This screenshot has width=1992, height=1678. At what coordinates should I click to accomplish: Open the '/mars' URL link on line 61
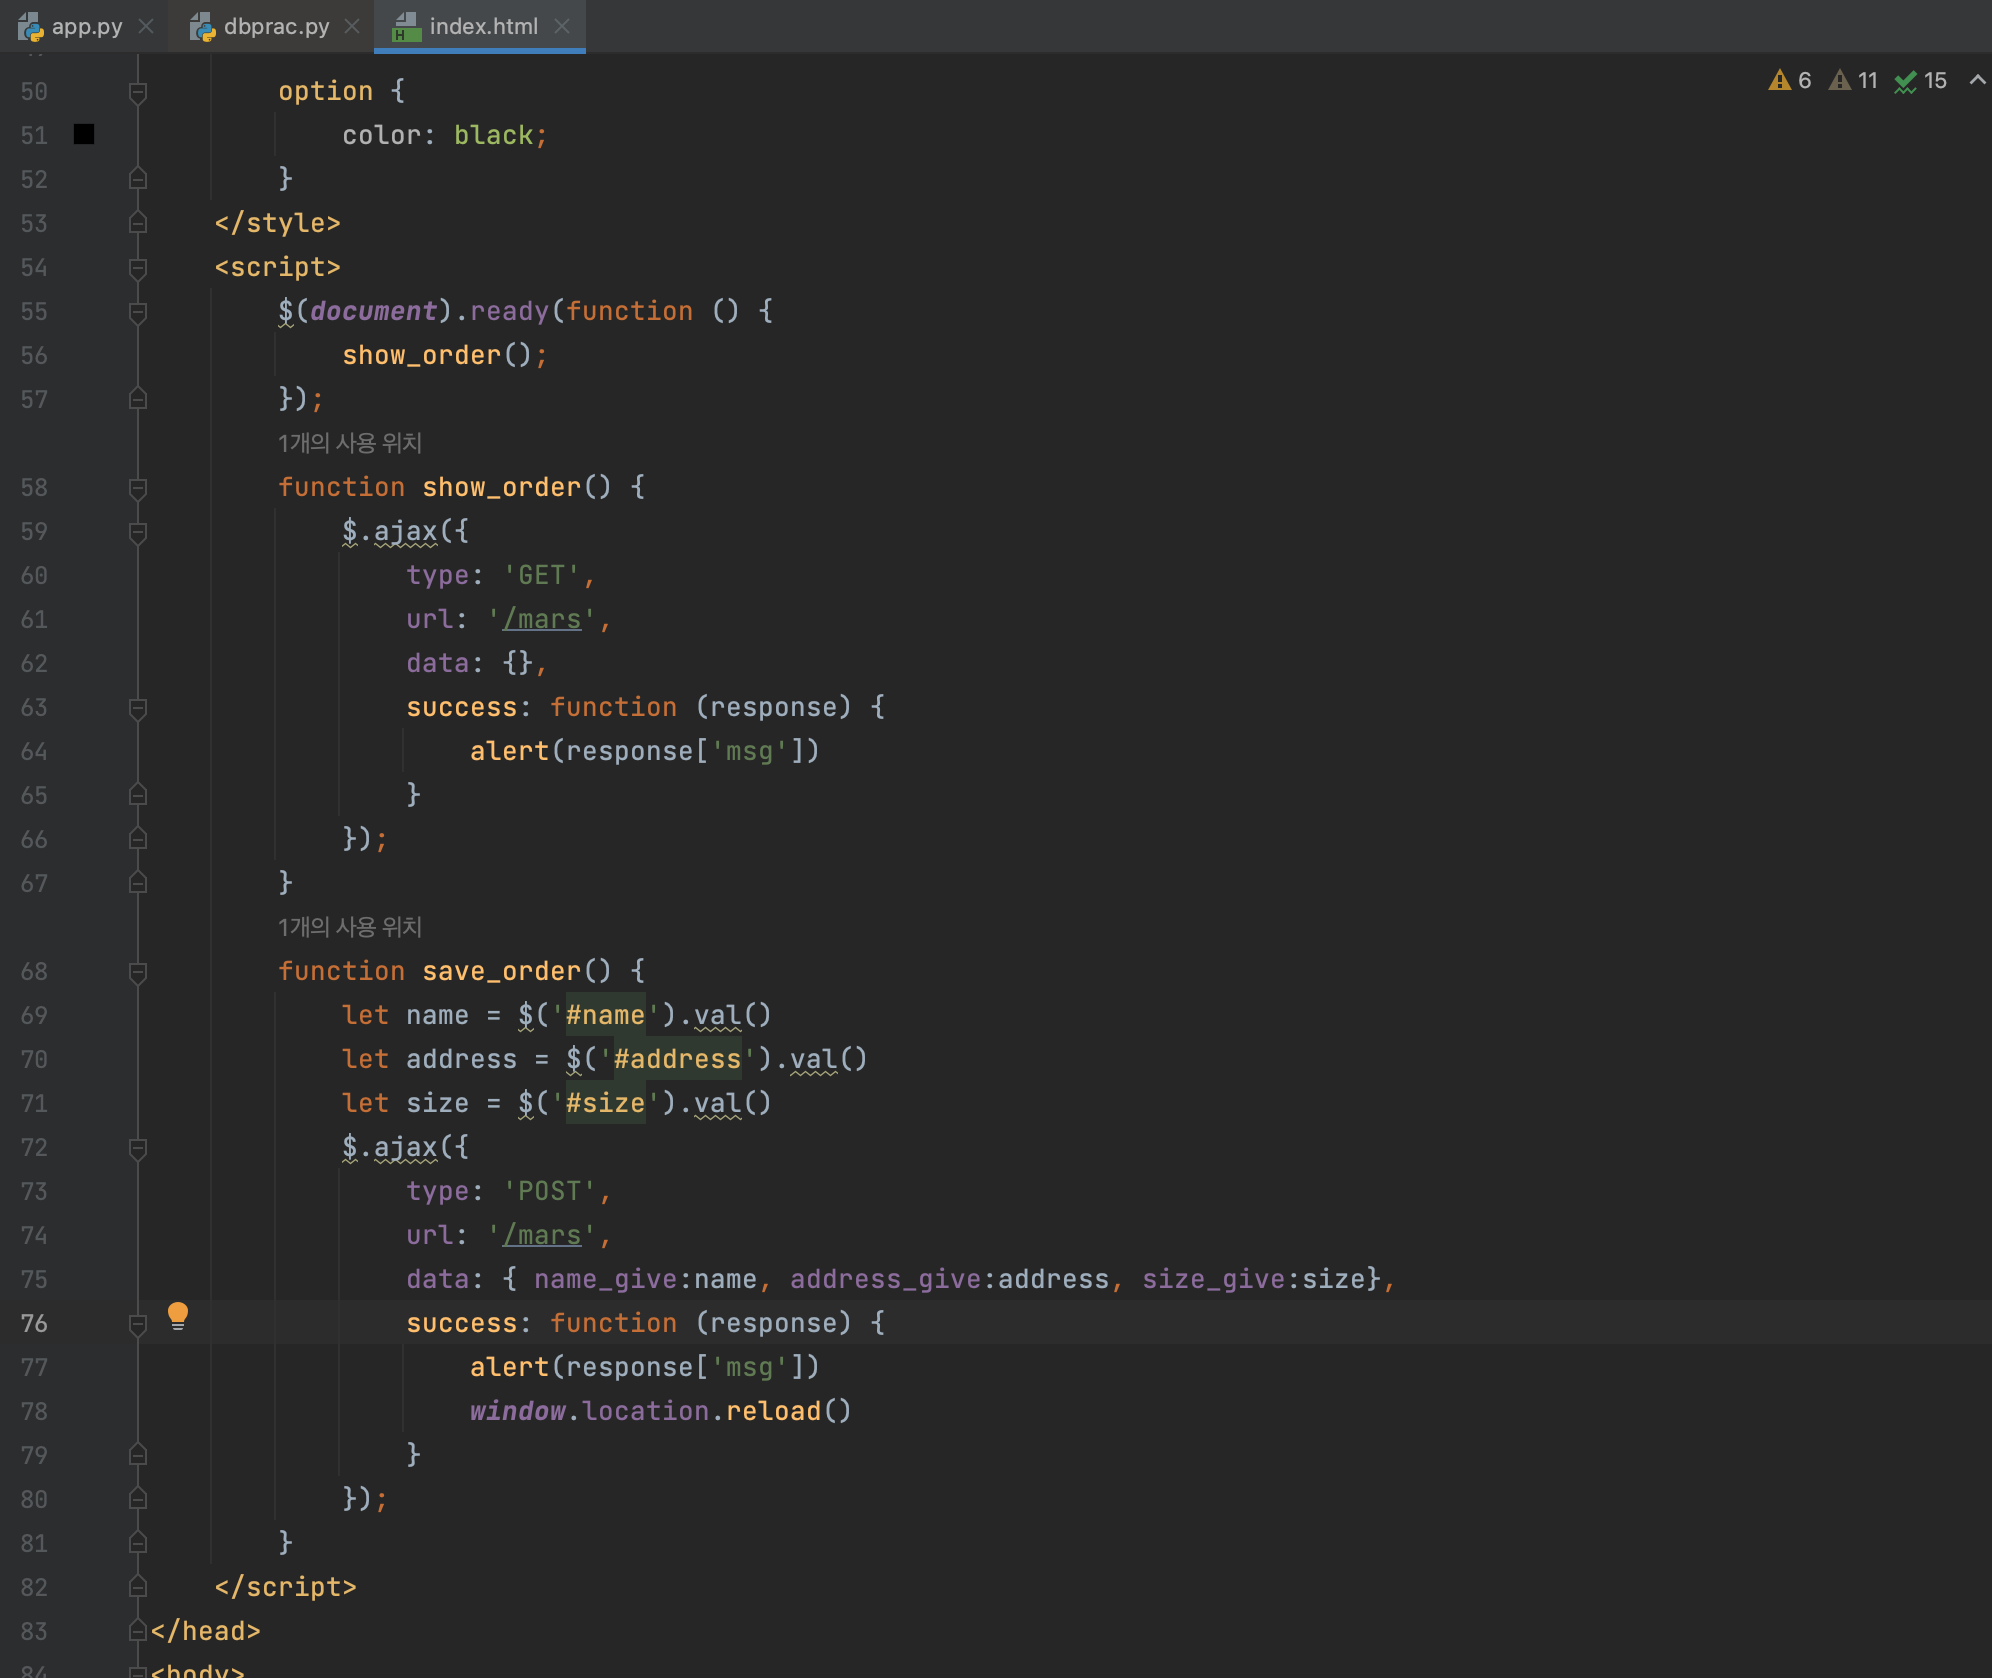tap(541, 619)
